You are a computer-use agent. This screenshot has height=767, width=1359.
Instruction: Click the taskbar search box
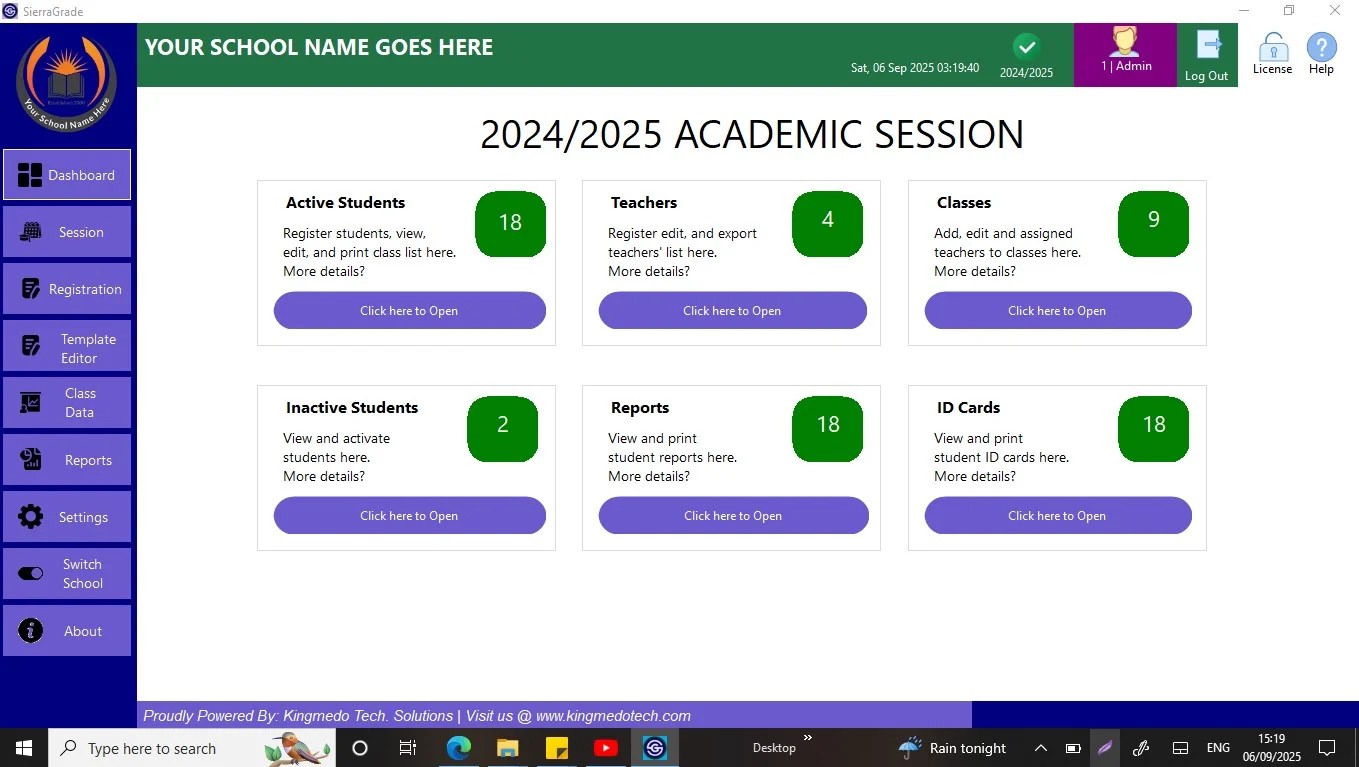tap(191, 748)
